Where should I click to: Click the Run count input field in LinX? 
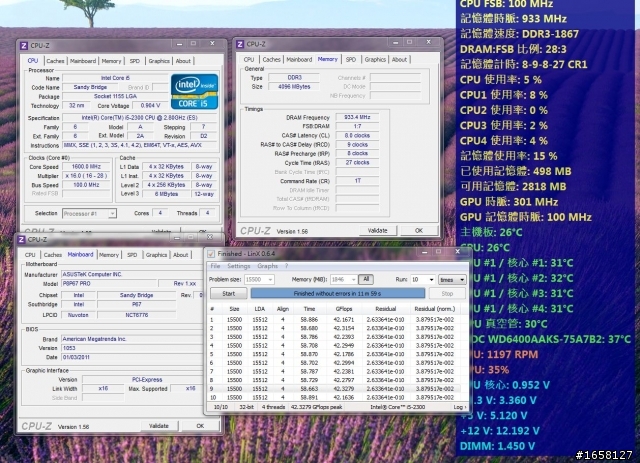tap(419, 280)
